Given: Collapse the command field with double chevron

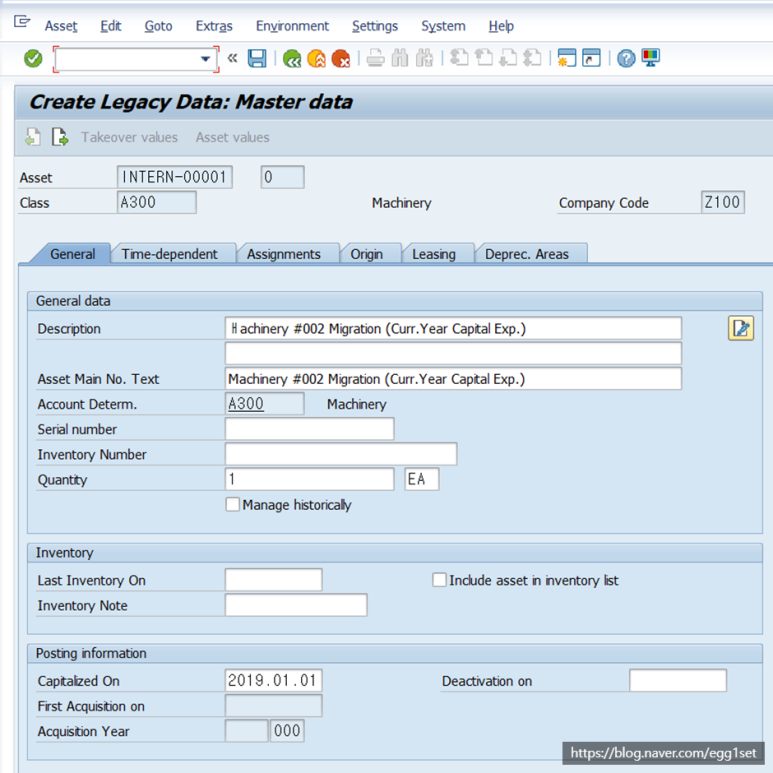Looking at the screenshot, I should (232, 58).
